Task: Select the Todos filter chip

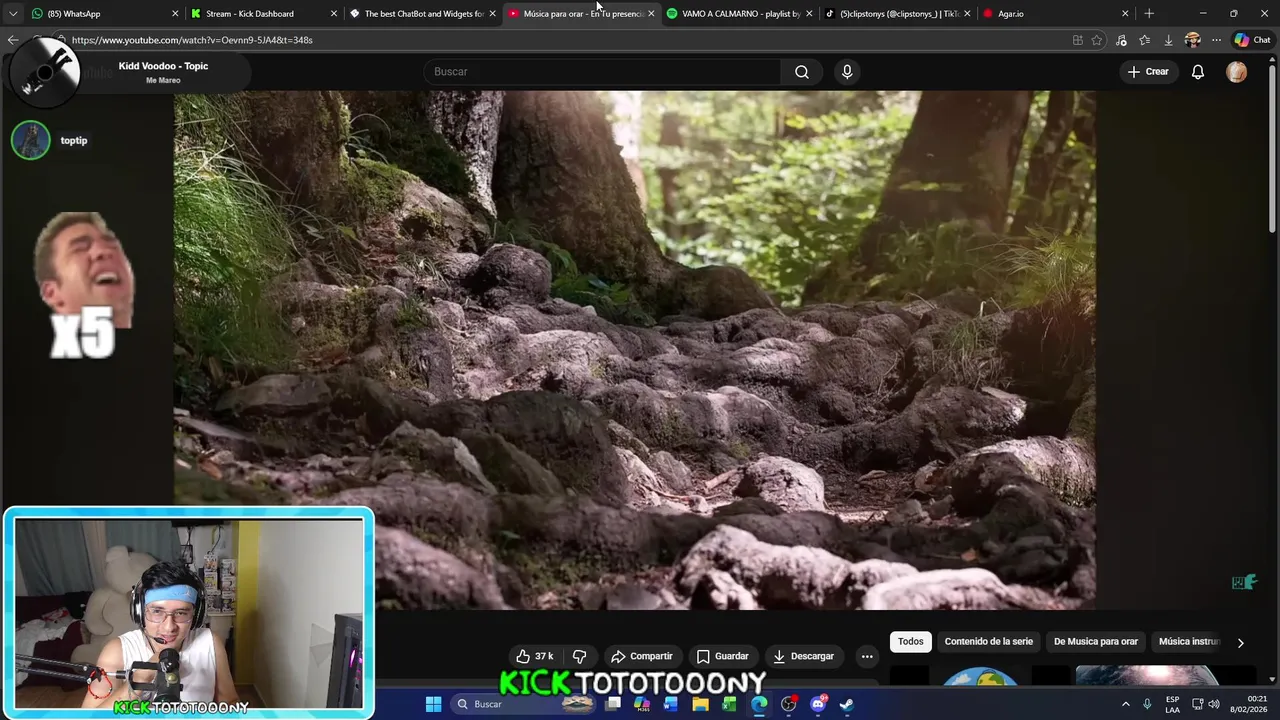Action: point(910,641)
